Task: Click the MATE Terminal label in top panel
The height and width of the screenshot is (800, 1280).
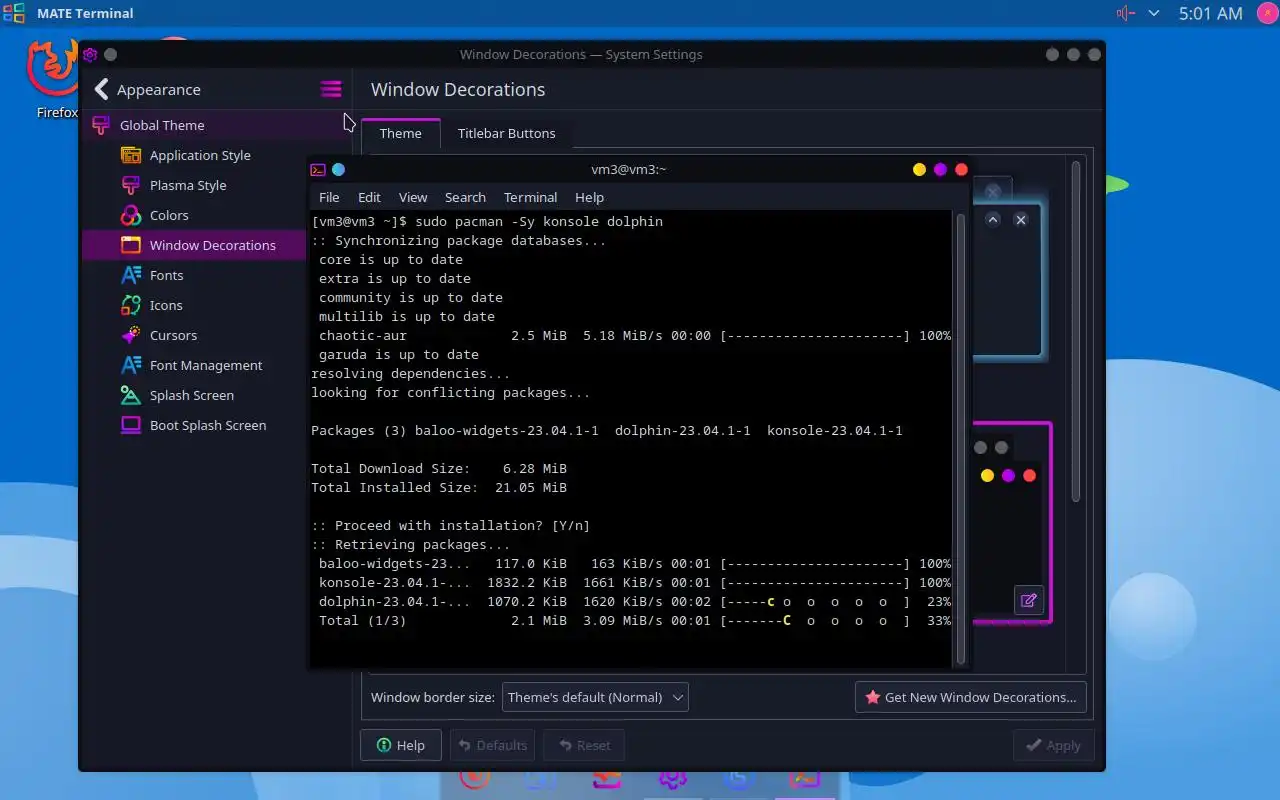Action: 85,13
